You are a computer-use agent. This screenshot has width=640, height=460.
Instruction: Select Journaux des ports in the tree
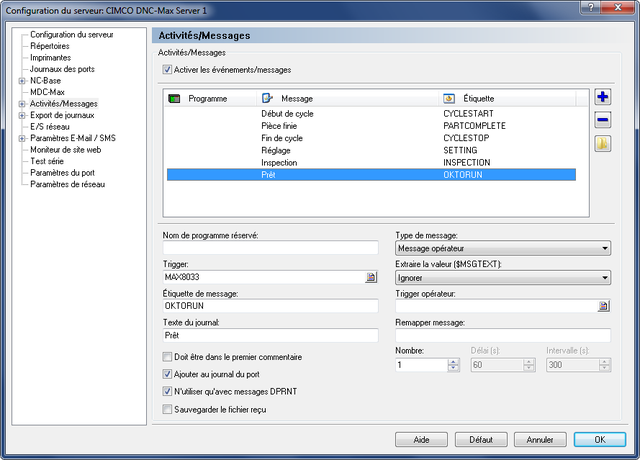tap(62, 69)
